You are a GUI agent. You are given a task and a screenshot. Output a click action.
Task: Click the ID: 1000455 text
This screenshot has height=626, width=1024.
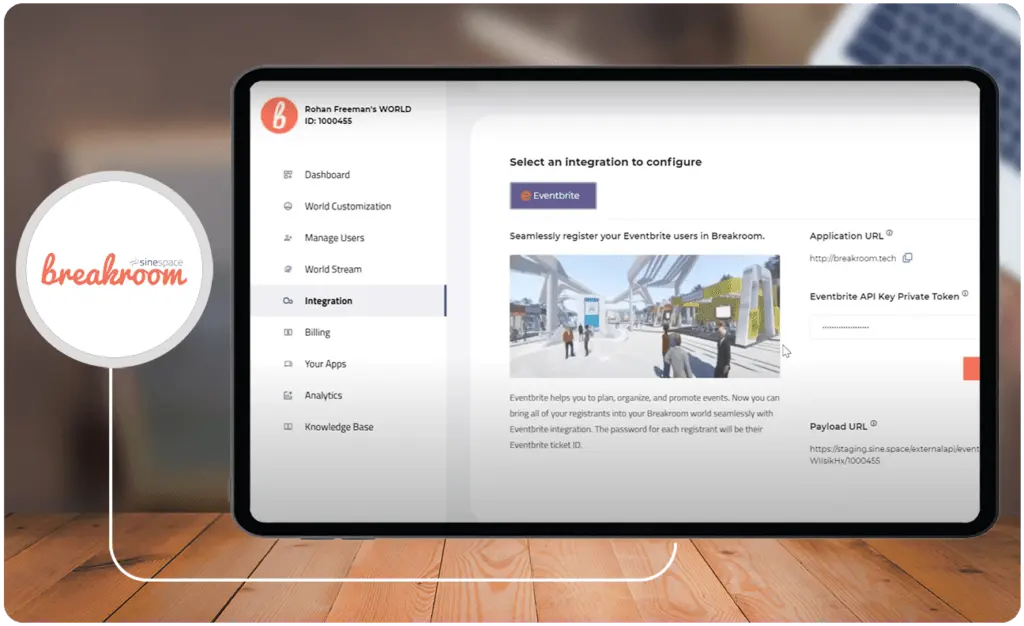click(x=328, y=121)
